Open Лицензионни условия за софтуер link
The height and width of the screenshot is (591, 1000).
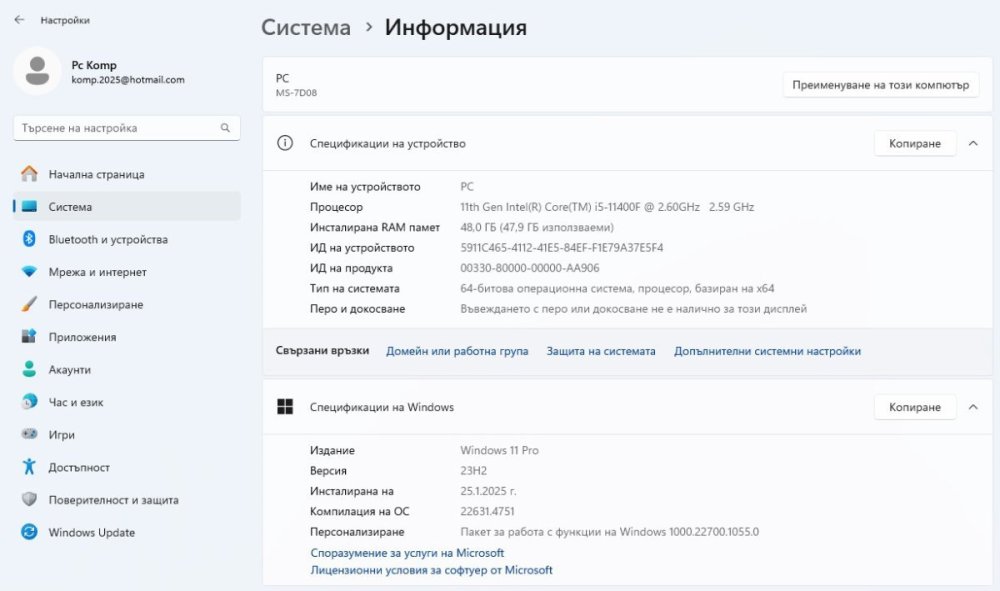pos(431,570)
